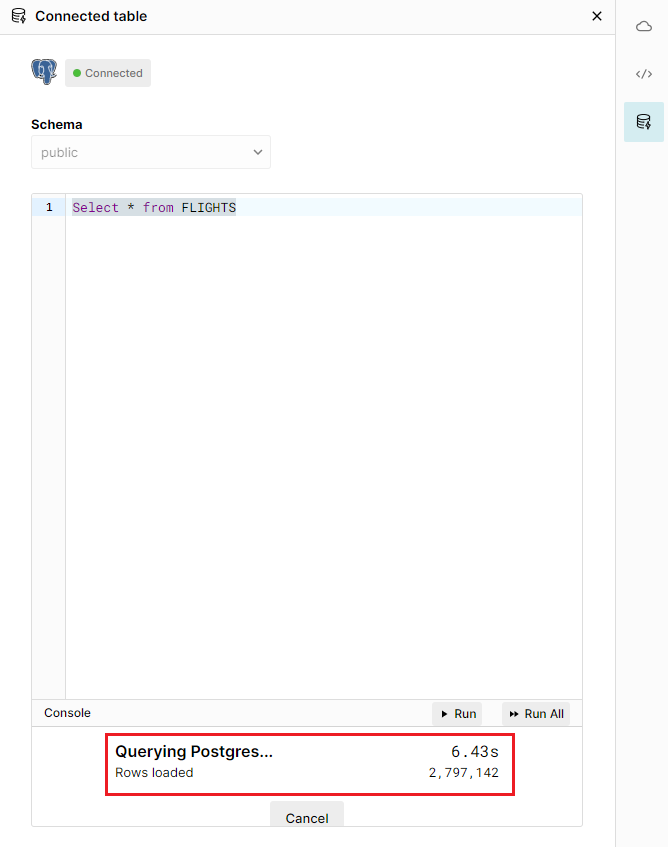Expand schema list using chevron arrow

click(258, 153)
